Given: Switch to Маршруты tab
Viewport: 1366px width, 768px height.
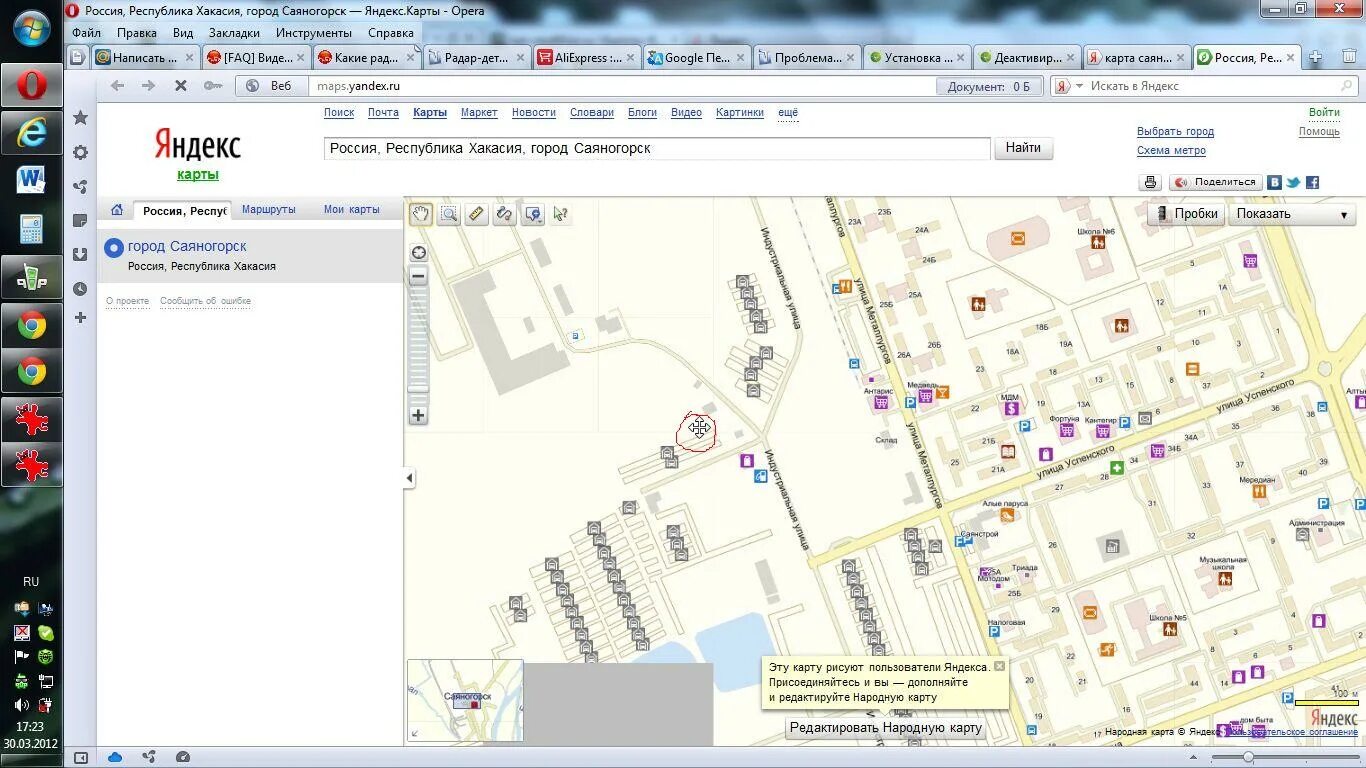Looking at the screenshot, I should (269, 210).
